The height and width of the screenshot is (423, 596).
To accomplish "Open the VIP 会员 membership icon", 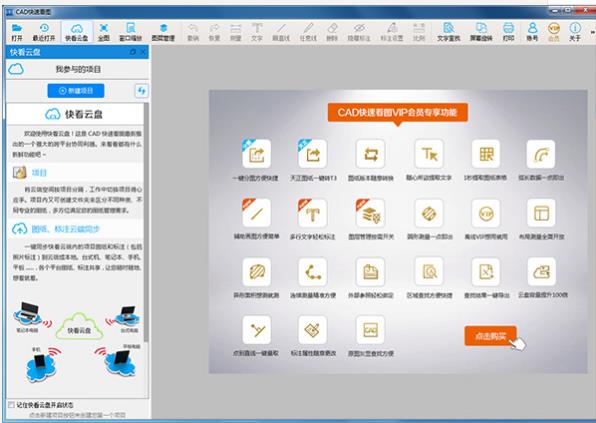I will pos(553,32).
